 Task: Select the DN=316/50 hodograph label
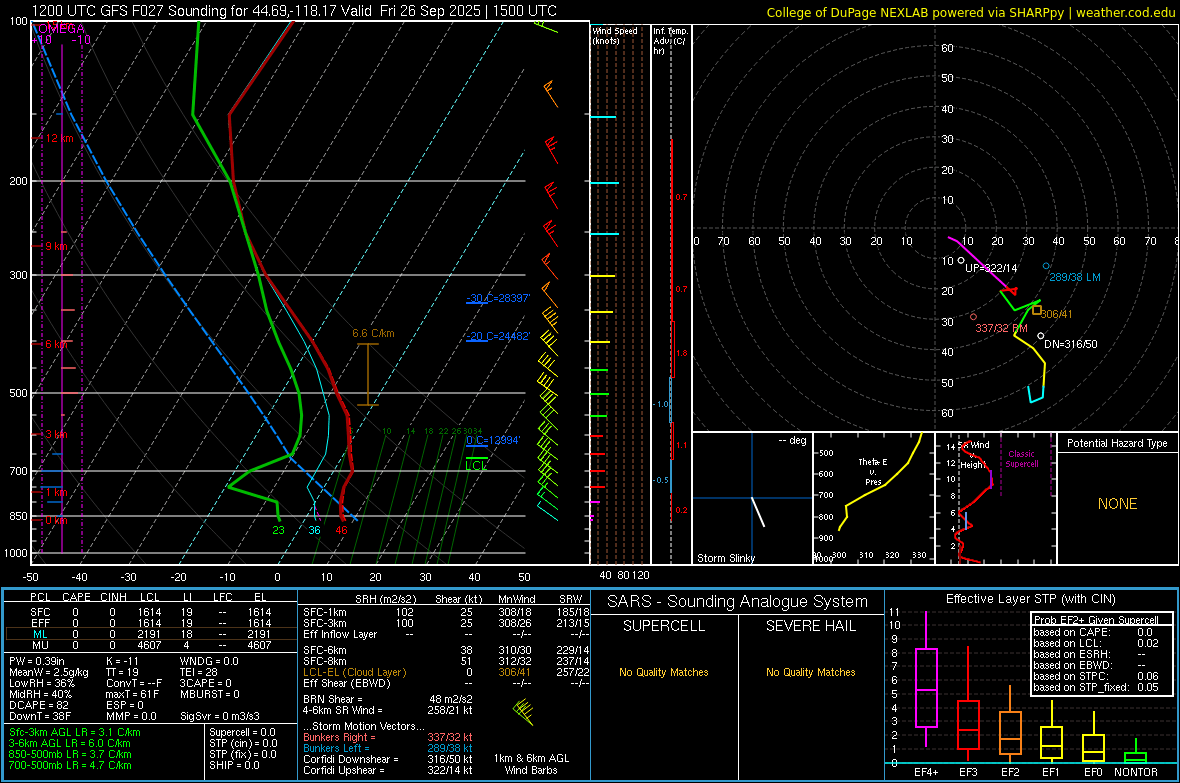(x=1071, y=344)
